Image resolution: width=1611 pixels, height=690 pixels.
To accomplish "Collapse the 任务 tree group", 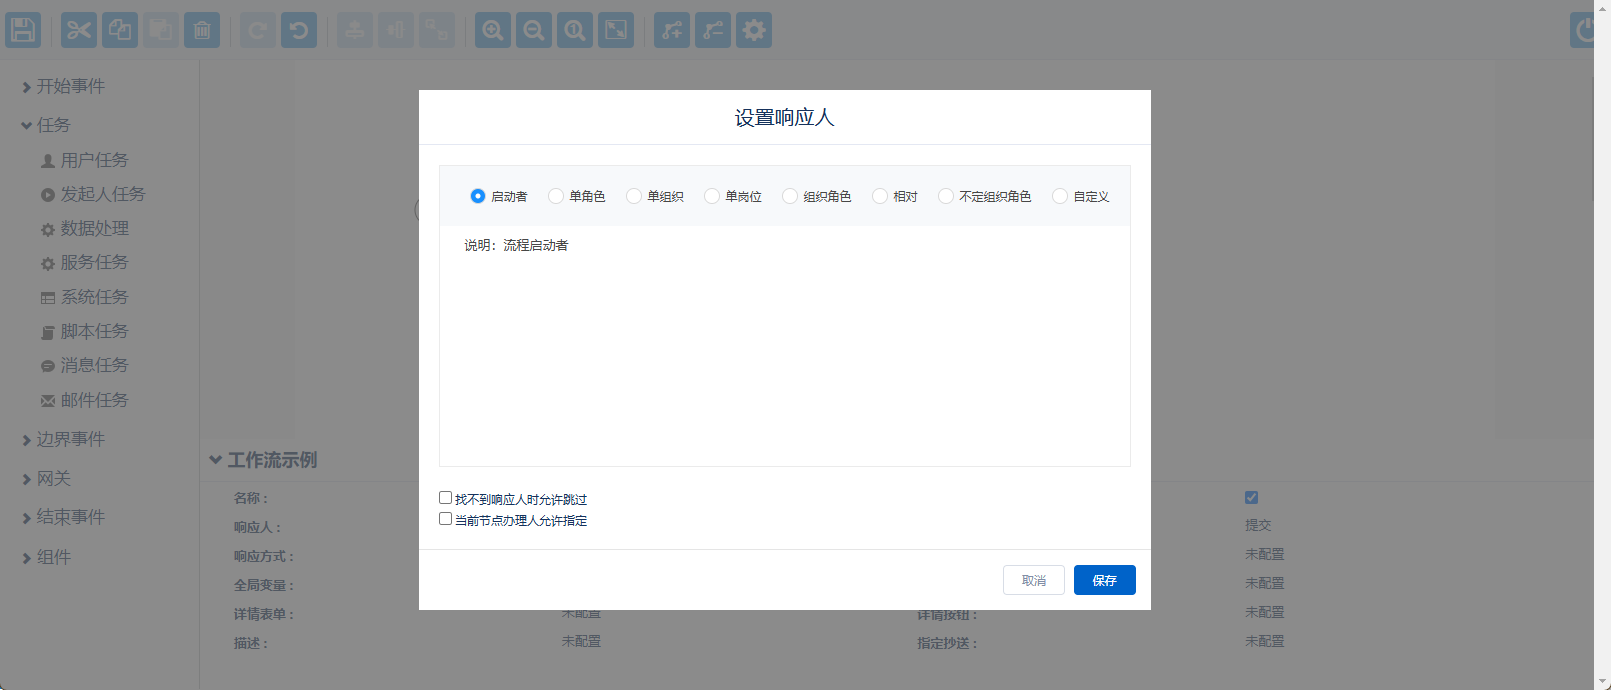I will [x=27, y=125].
